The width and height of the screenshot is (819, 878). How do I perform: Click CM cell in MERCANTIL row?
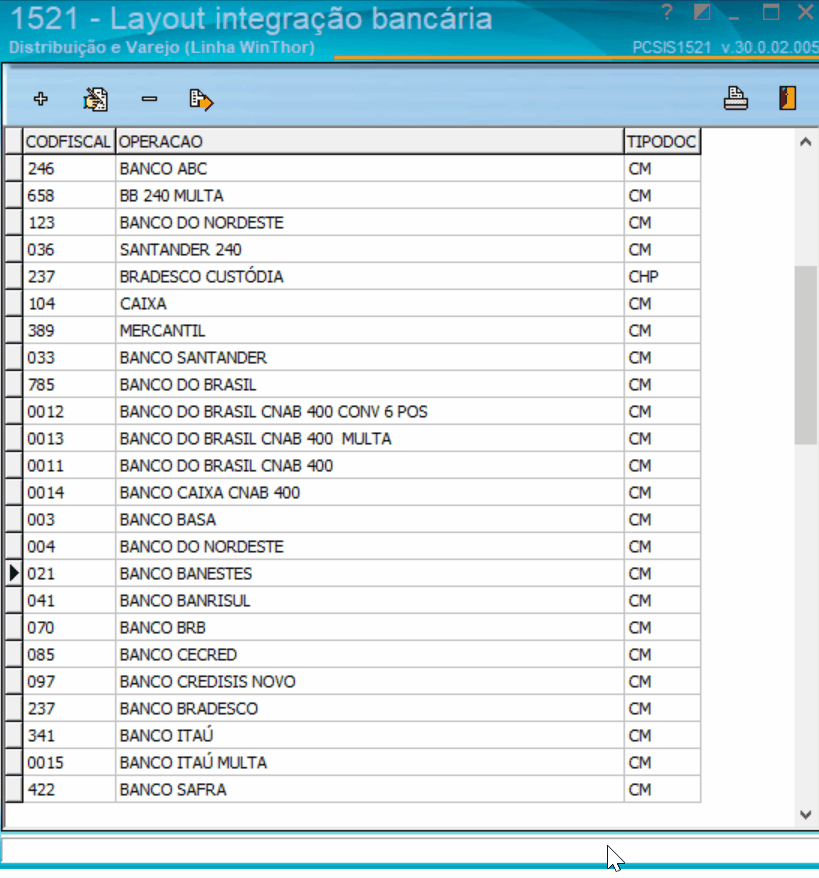point(662,330)
